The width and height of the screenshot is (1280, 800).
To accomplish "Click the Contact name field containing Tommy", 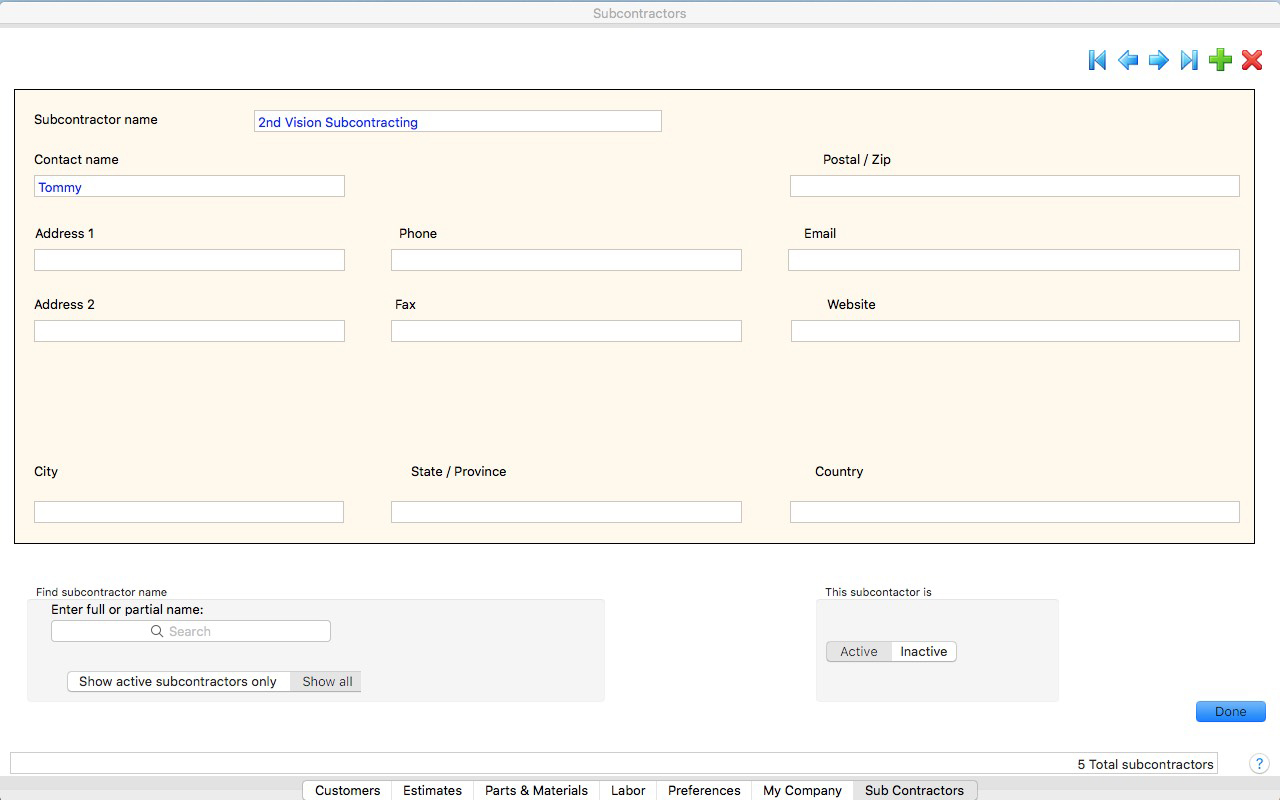I will (189, 186).
